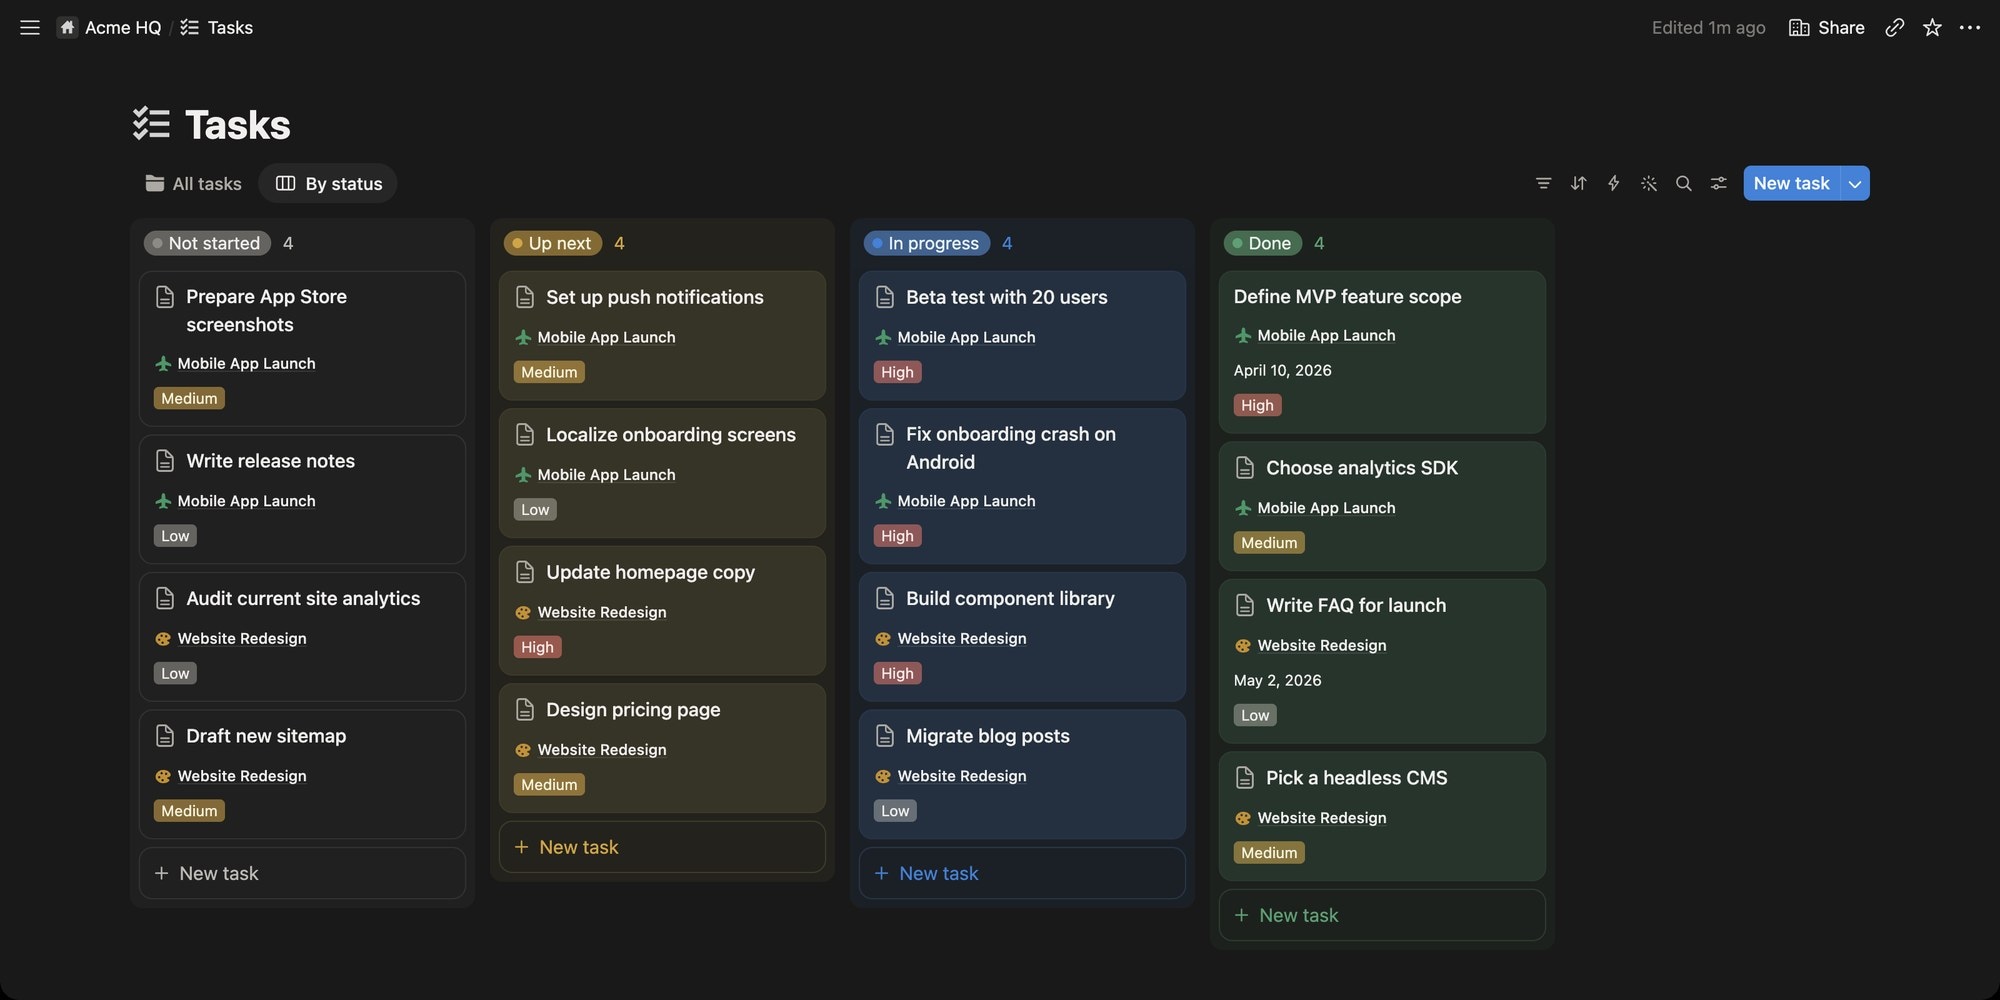Click the In progress status label

click(926, 243)
